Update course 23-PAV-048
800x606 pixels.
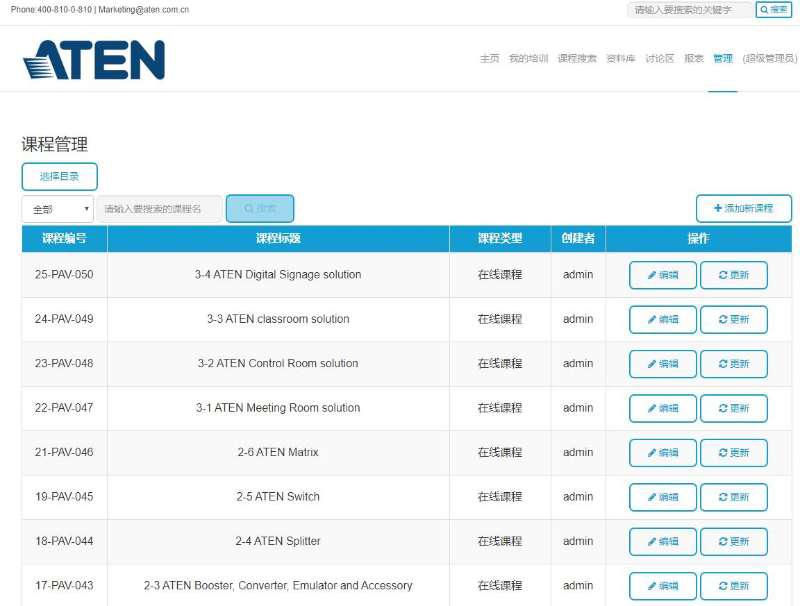pyautogui.click(x=734, y=364)
